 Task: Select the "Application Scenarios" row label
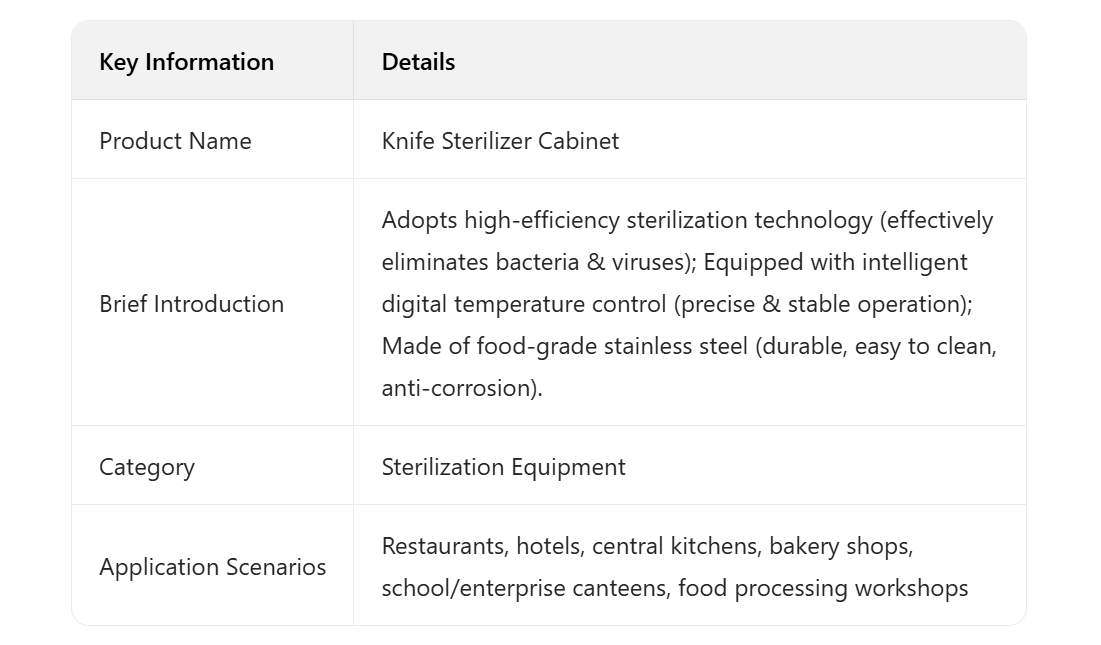(x=212, y=567)
